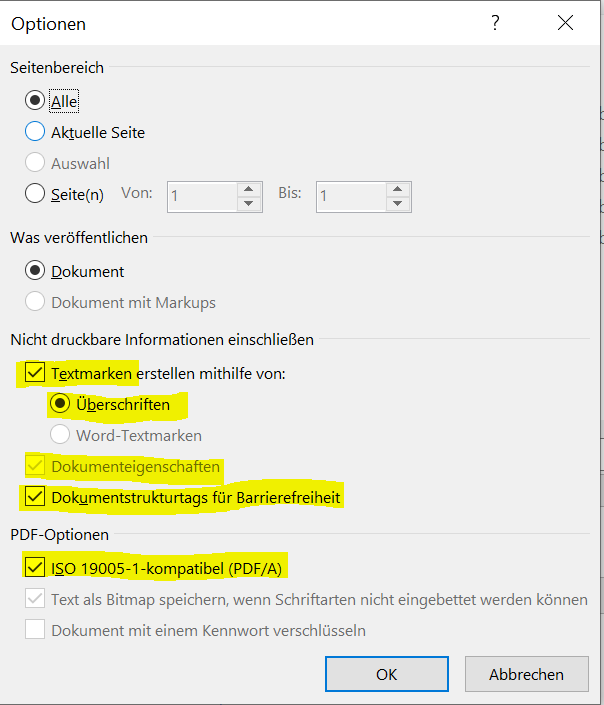The height and width of the screenshot is (705, 604).
Task: Uncheck Textmarken erstellen mithilfe von
Action: point(35,373)
